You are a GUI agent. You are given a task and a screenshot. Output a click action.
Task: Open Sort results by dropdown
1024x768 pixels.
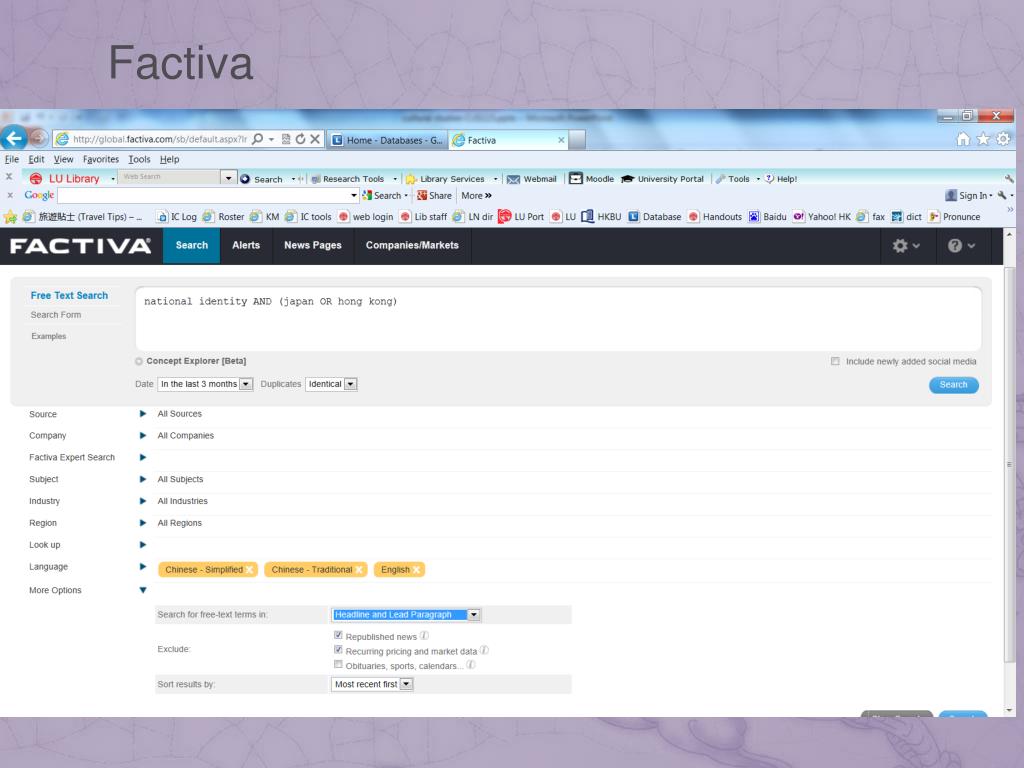372,684
